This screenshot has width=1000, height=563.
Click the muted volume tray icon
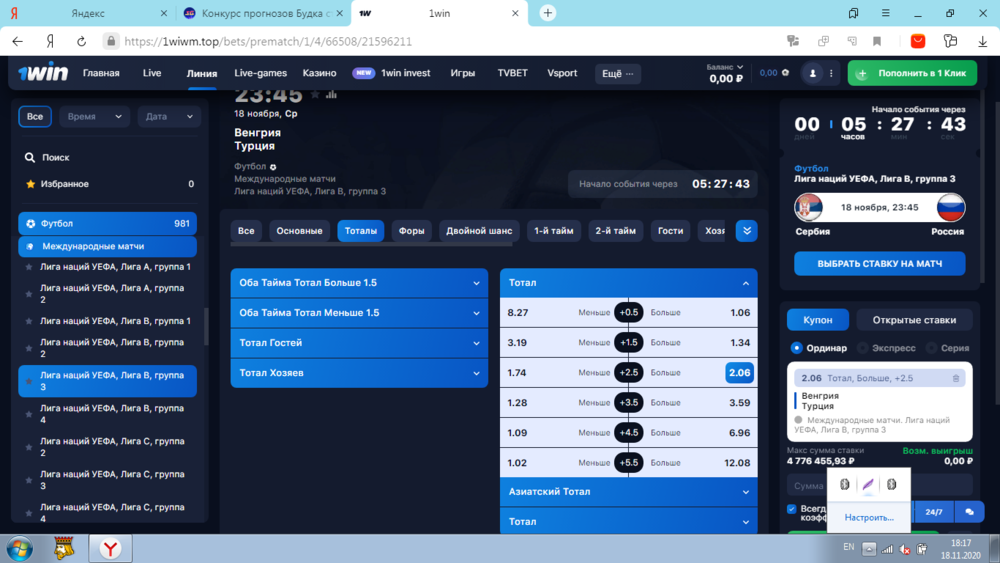pyautogui.click(x=904, y=549)
